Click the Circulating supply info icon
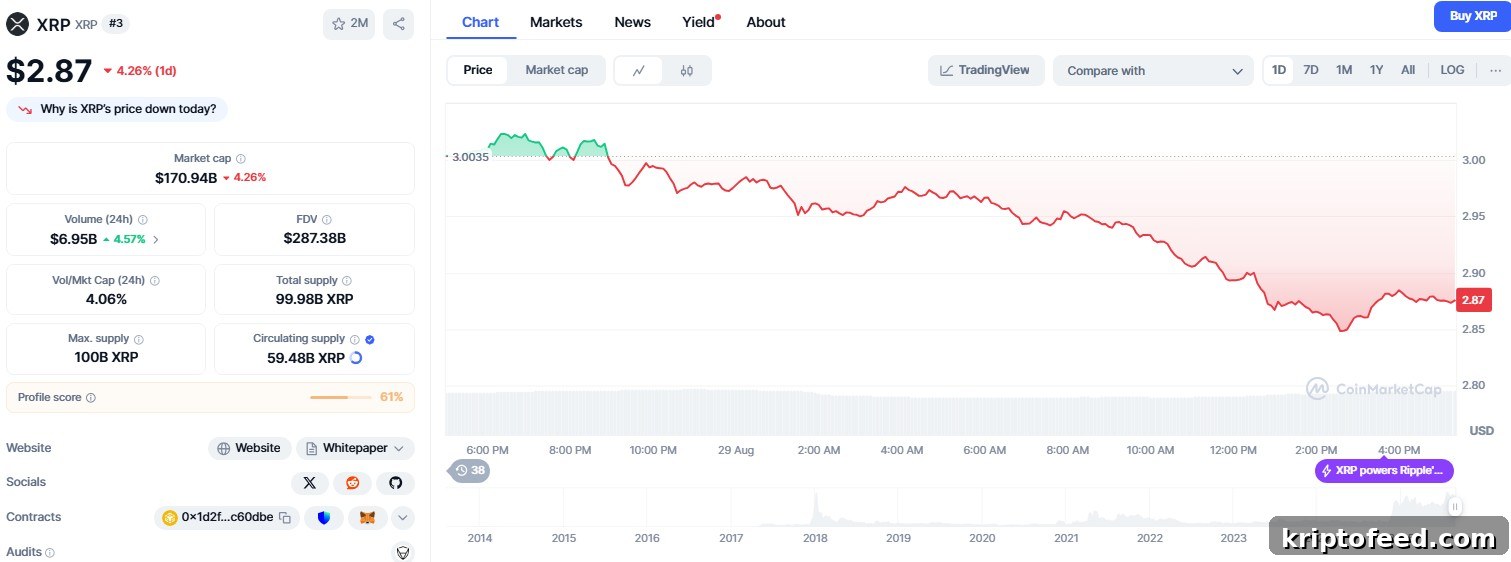 pos(355,340)
